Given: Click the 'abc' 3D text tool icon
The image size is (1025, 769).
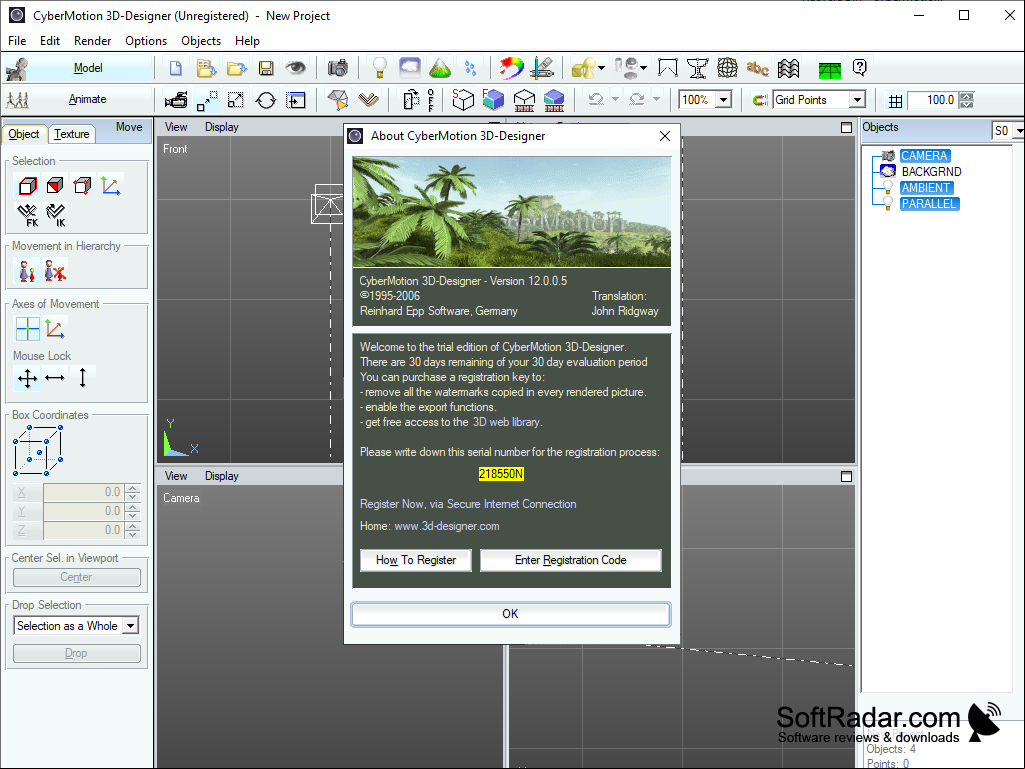Looking at the screenshot, I should click(x=758, y=68).
